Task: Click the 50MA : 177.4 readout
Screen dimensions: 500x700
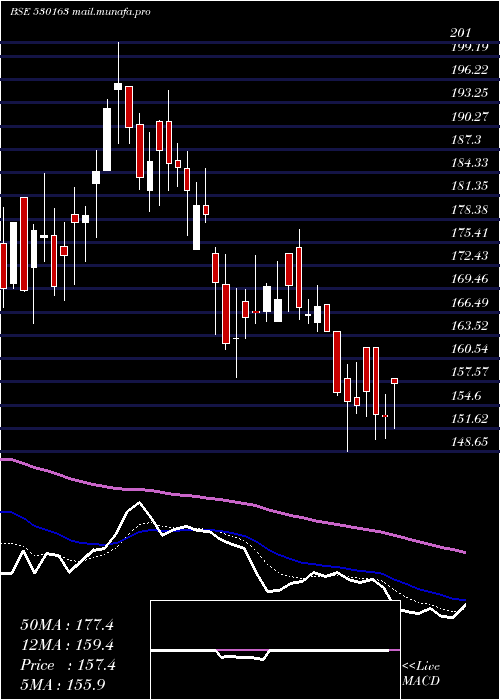Action: coord(67,625)
